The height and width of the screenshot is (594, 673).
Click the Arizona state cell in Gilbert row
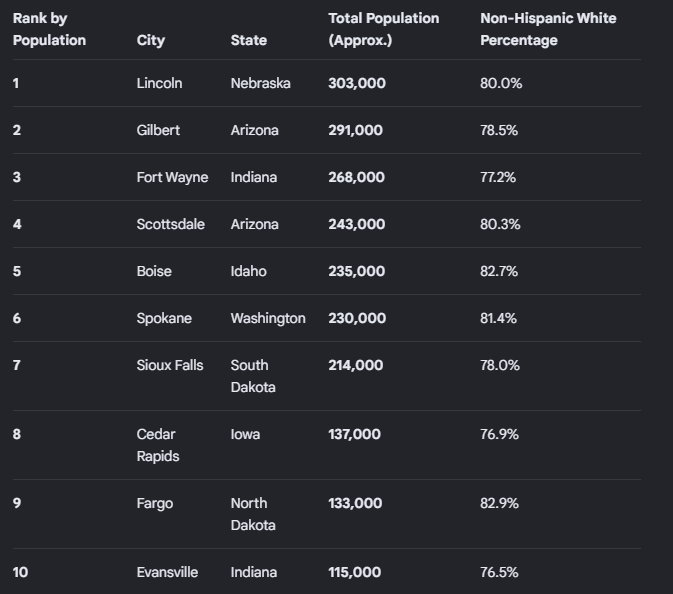coord(255,130)
